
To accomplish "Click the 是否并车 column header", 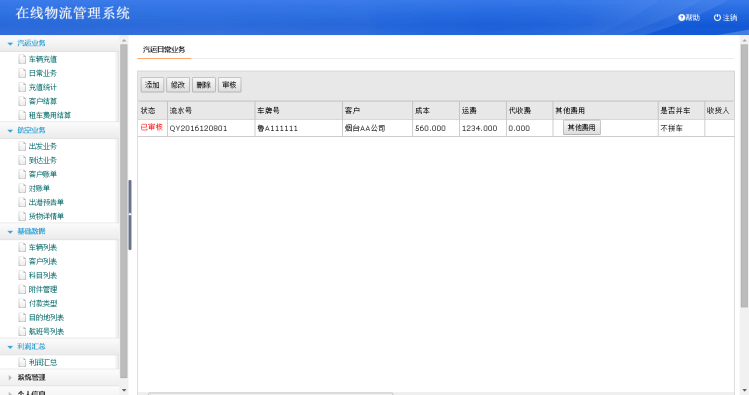I will [681, 110].
